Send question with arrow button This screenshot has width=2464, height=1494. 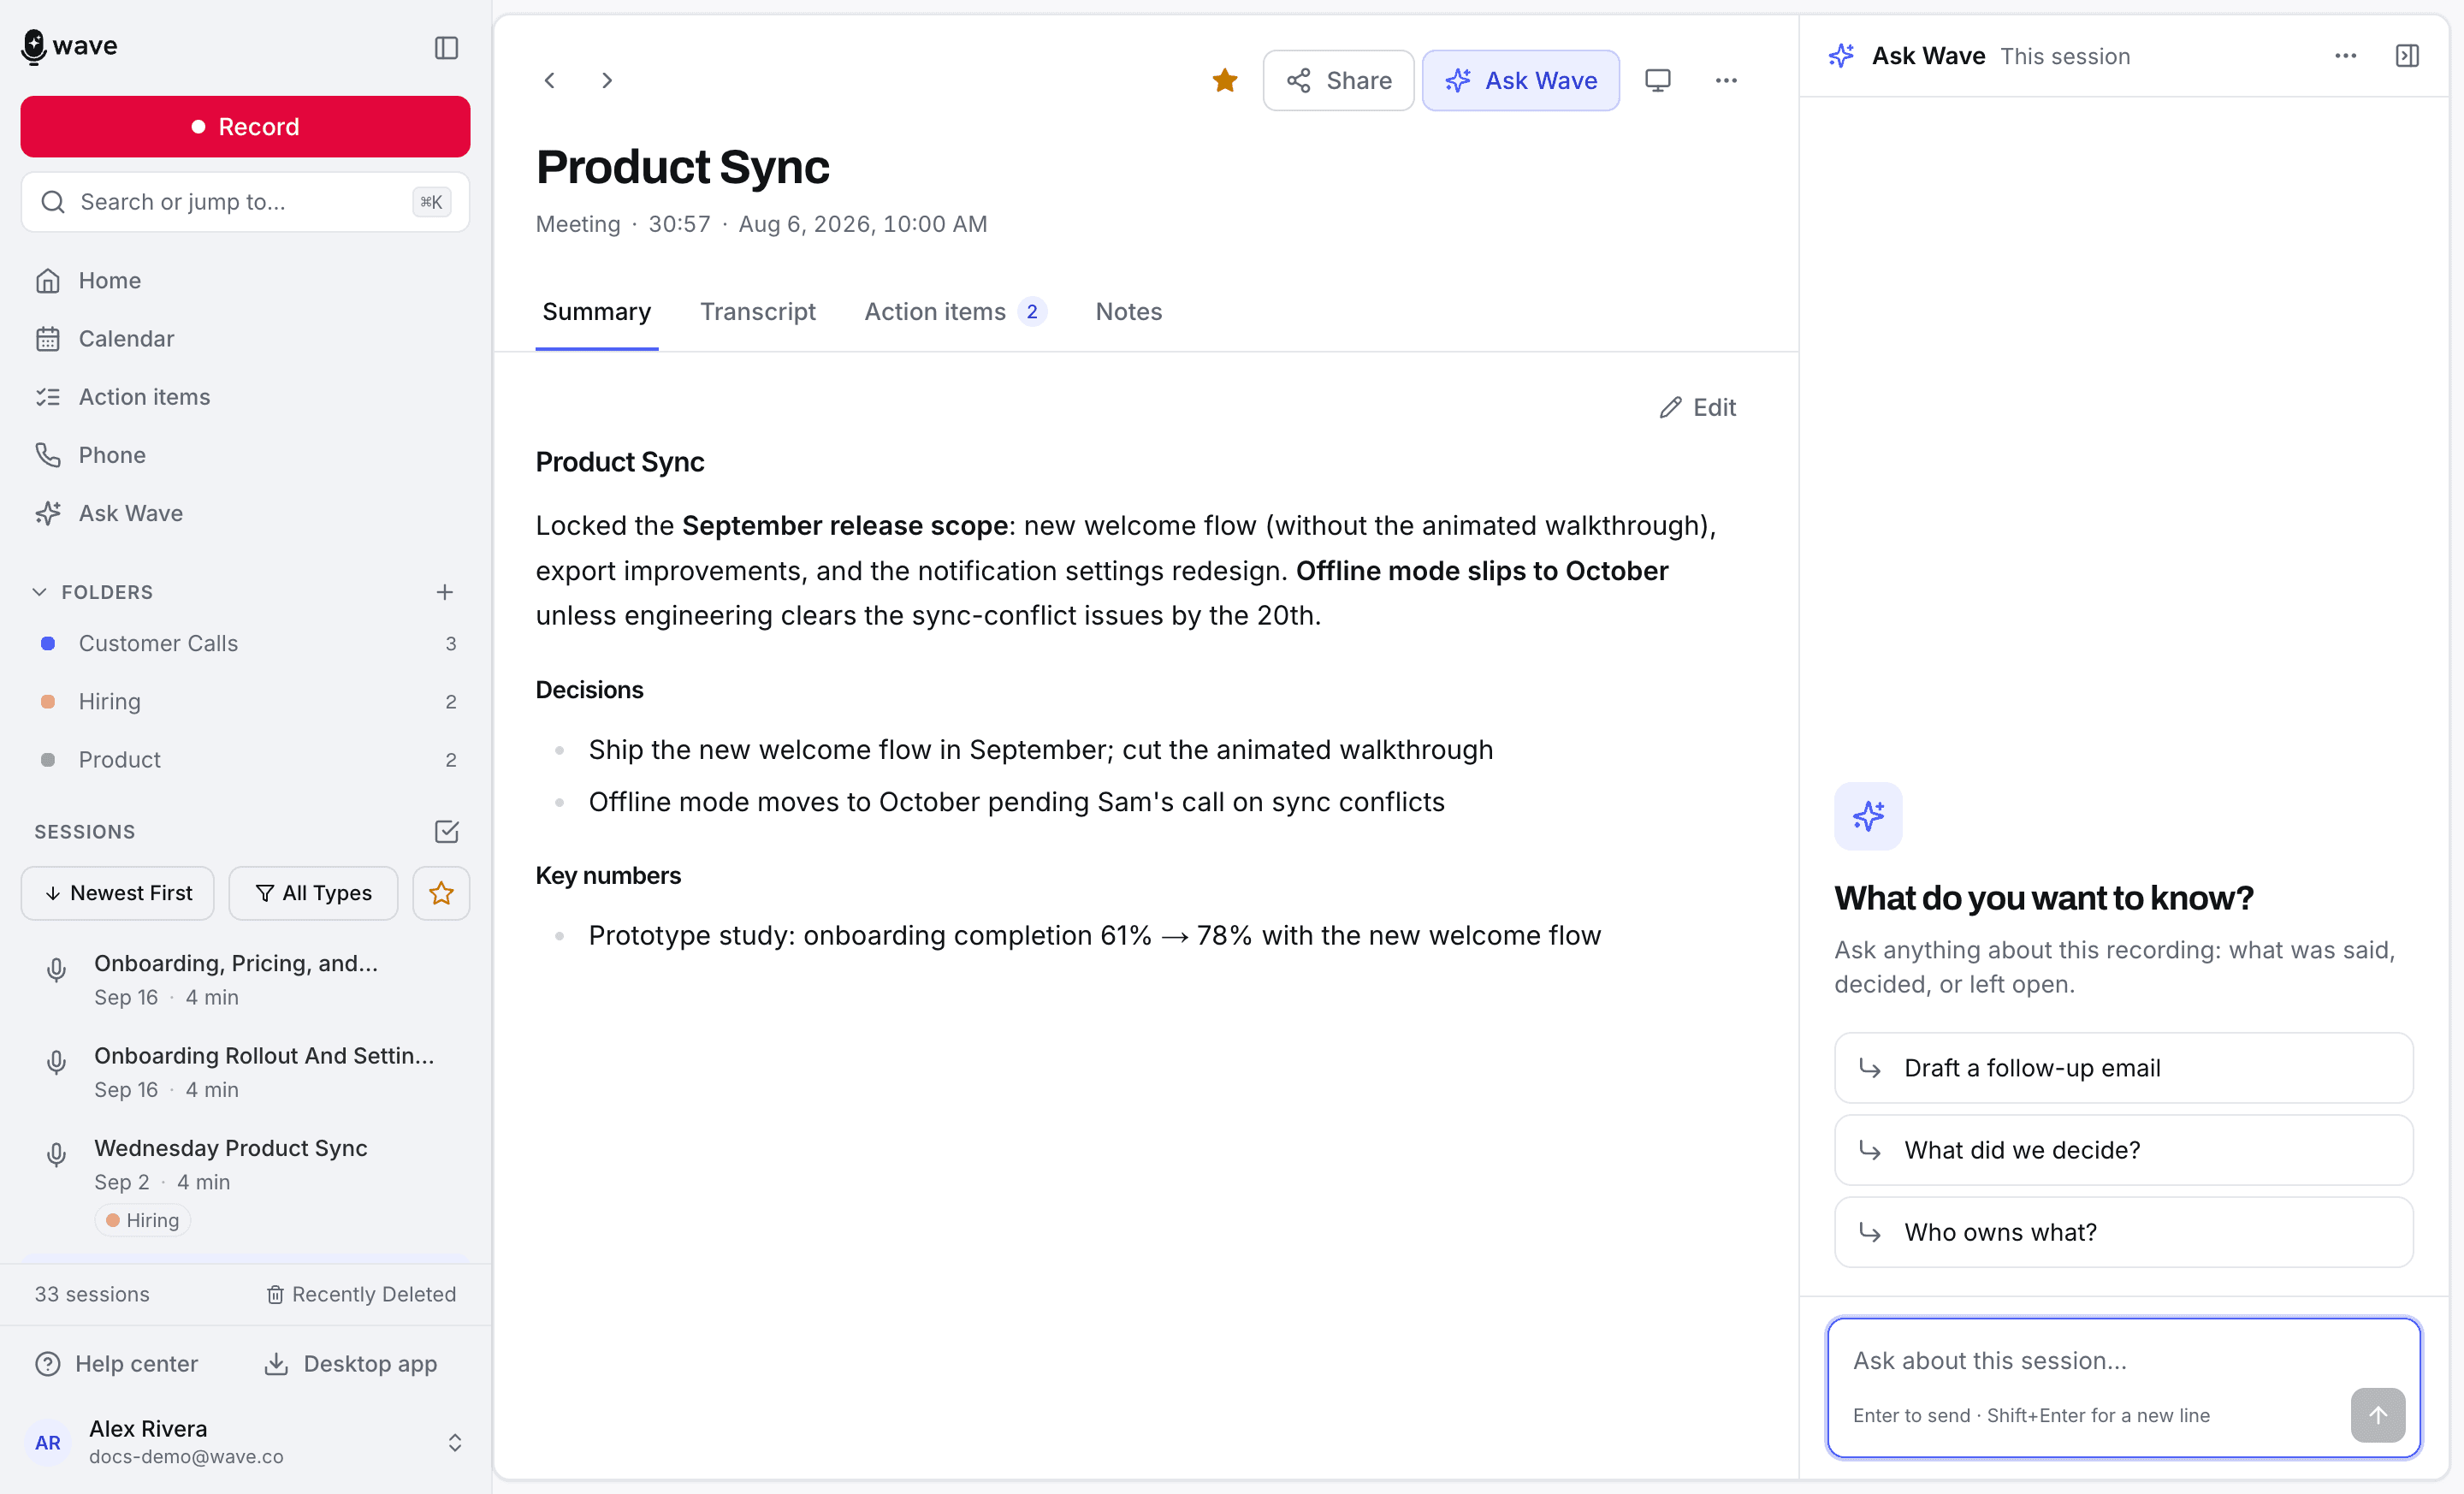tap(2377, 1415)
